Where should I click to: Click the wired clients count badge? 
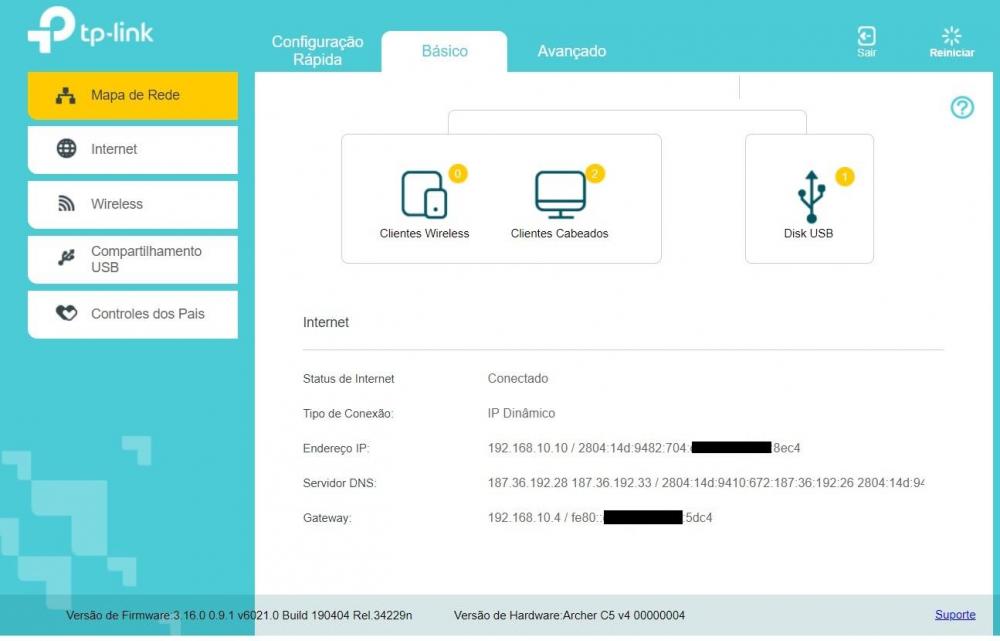595,174
